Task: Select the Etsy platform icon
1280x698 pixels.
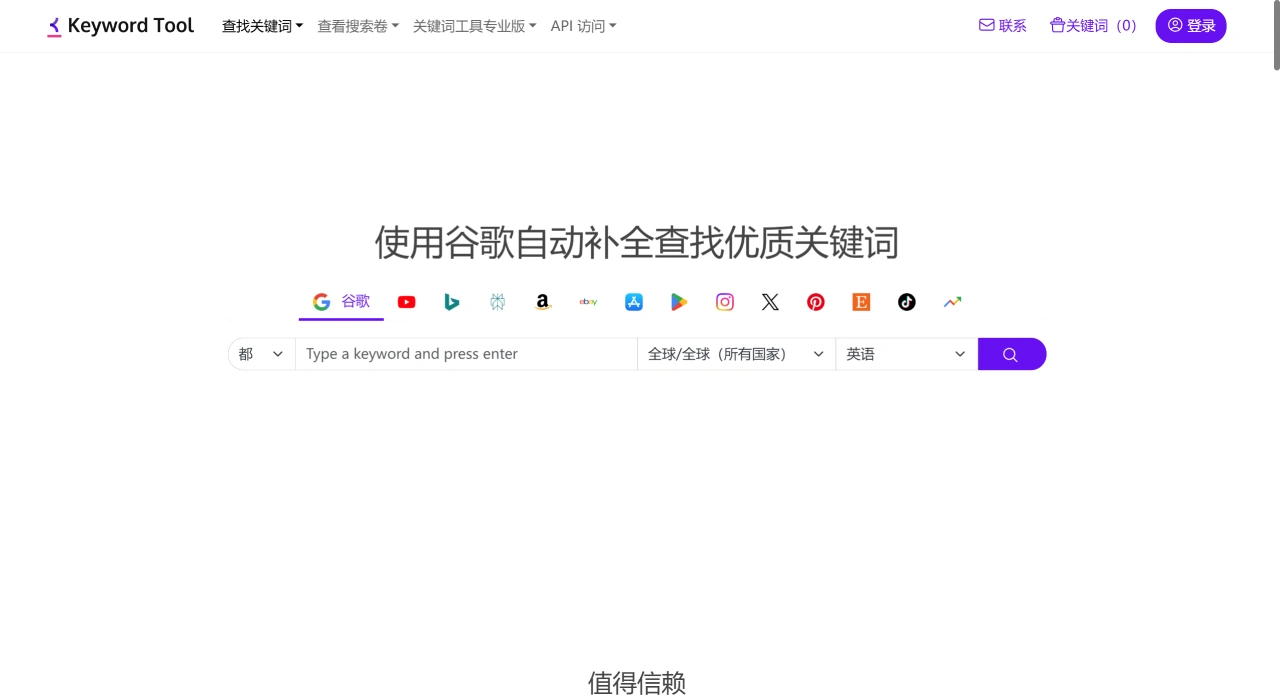Action: 861,301
